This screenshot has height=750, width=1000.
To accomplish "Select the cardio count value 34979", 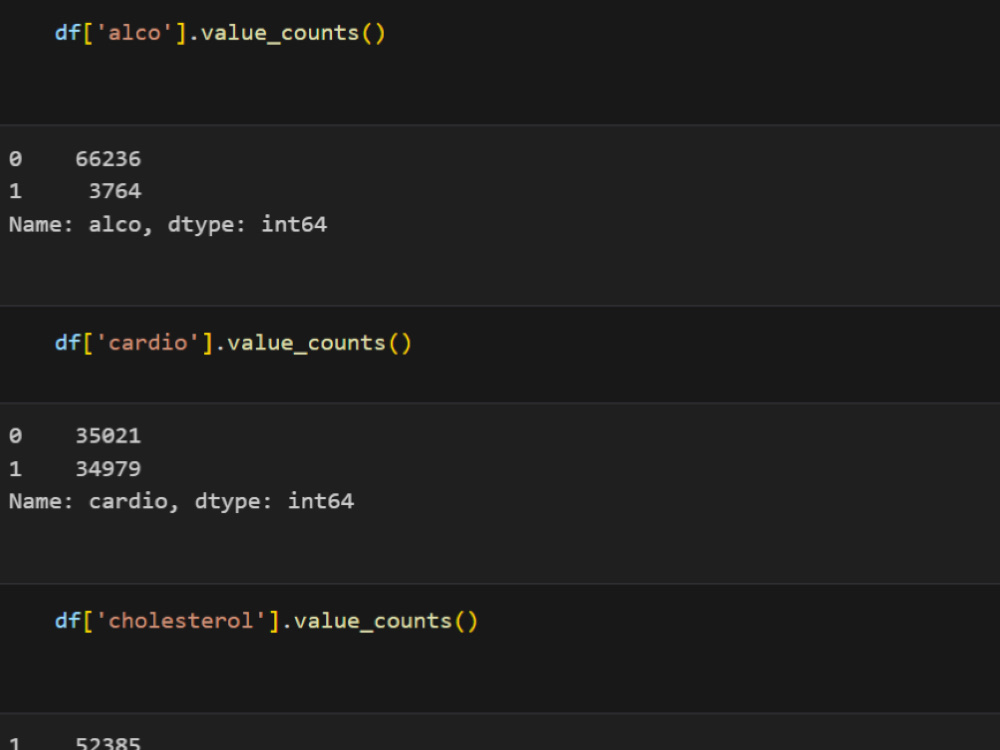I will (108, 469).
